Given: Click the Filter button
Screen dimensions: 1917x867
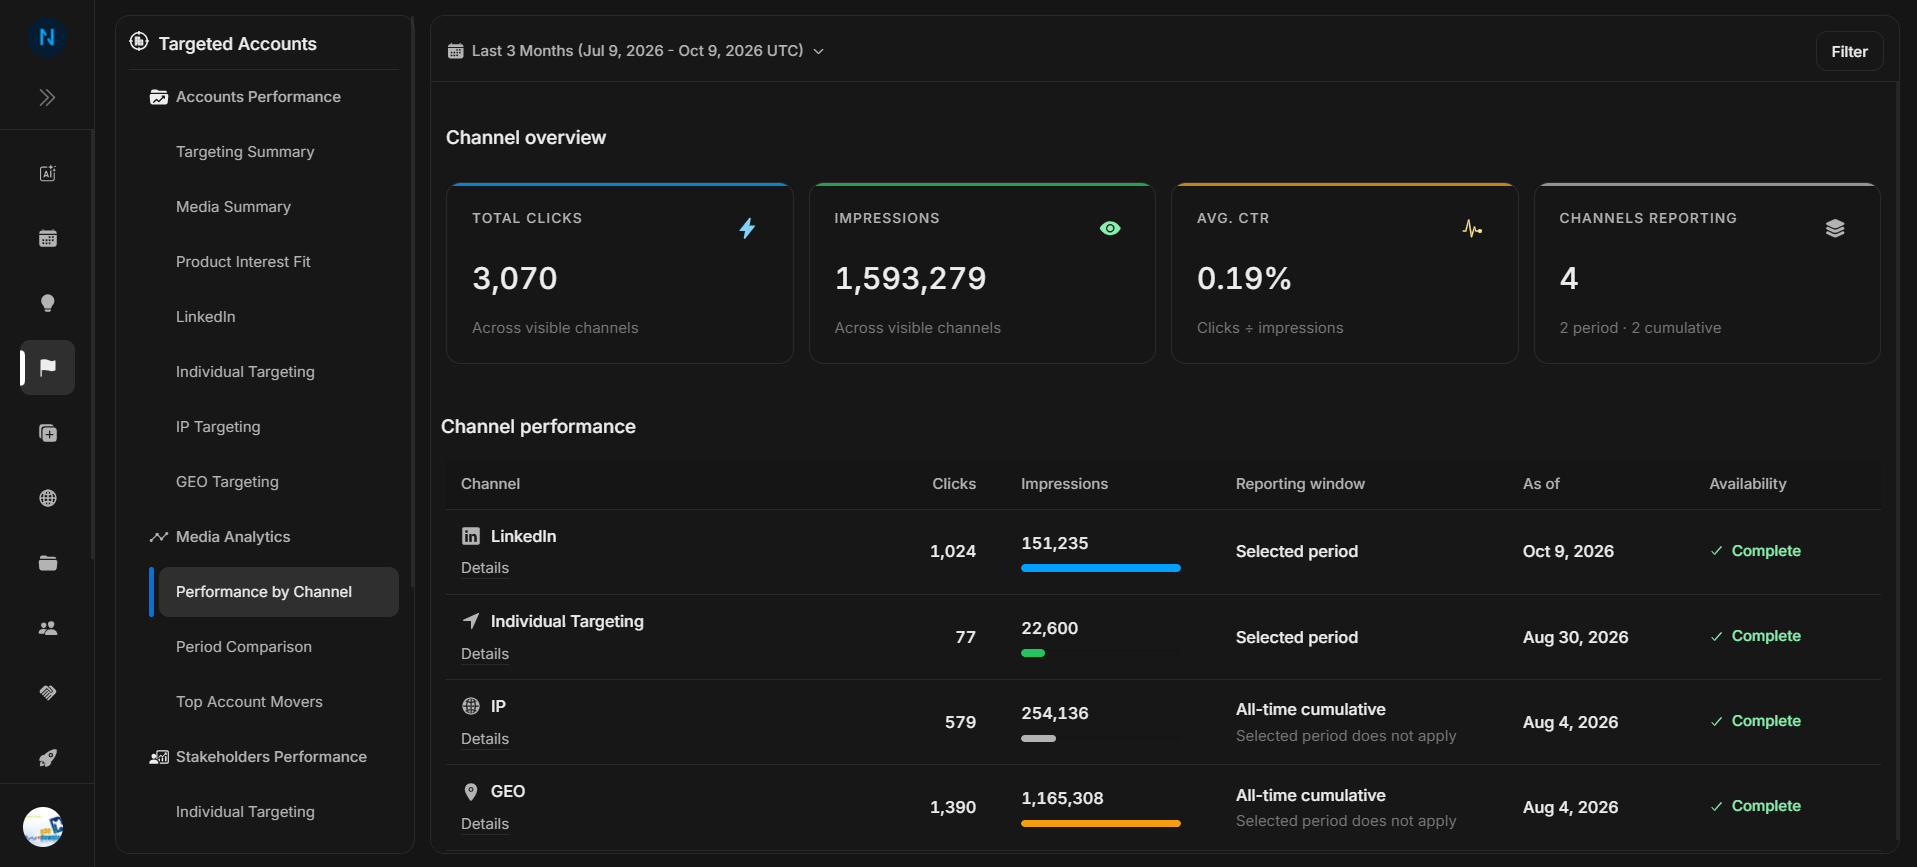Looking at the screenshot, I should pos(1849,52).
